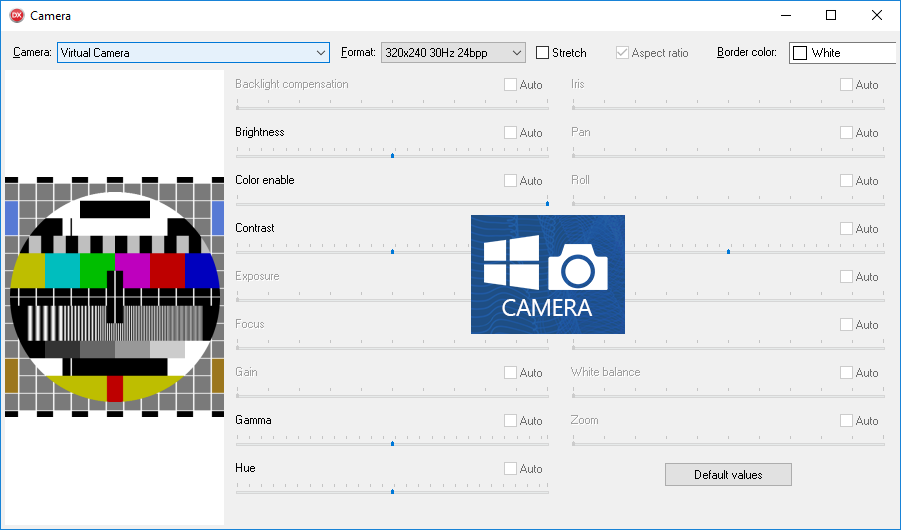Reset settings with Default values button
901x530 pixels.
(728, 475)
